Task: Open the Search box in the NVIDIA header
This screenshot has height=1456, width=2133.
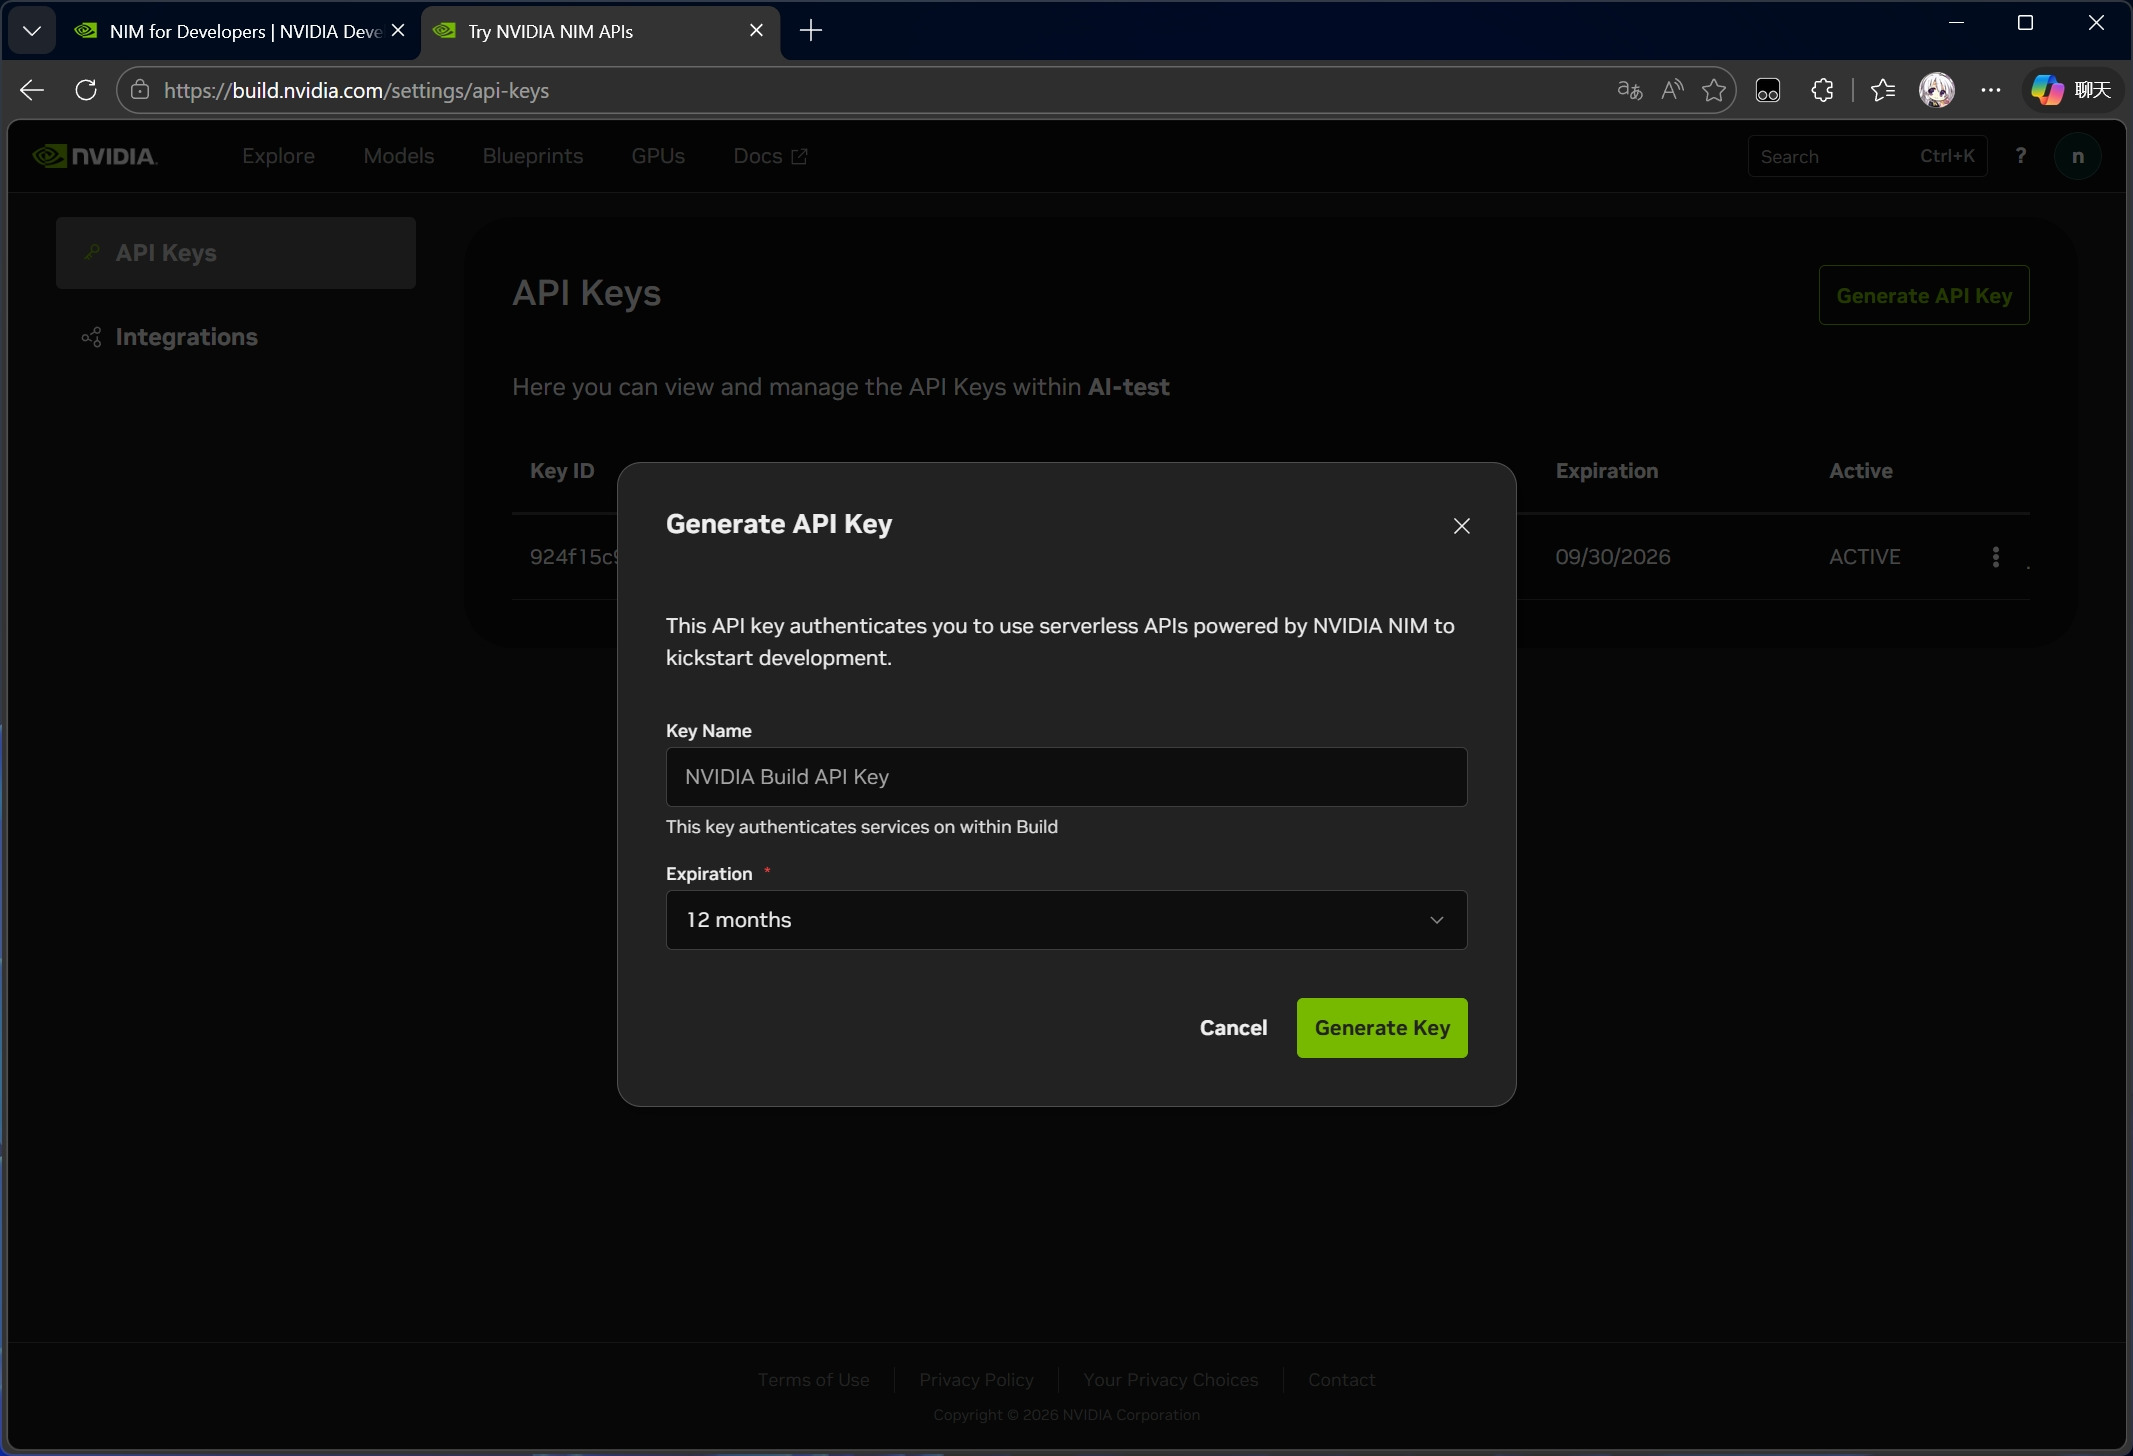Action: point(1866,155)
